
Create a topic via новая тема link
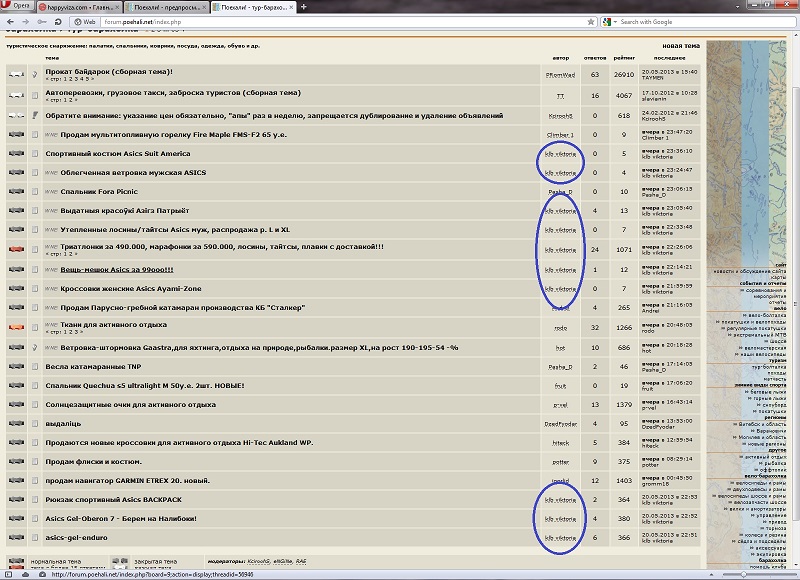point(681,46)
